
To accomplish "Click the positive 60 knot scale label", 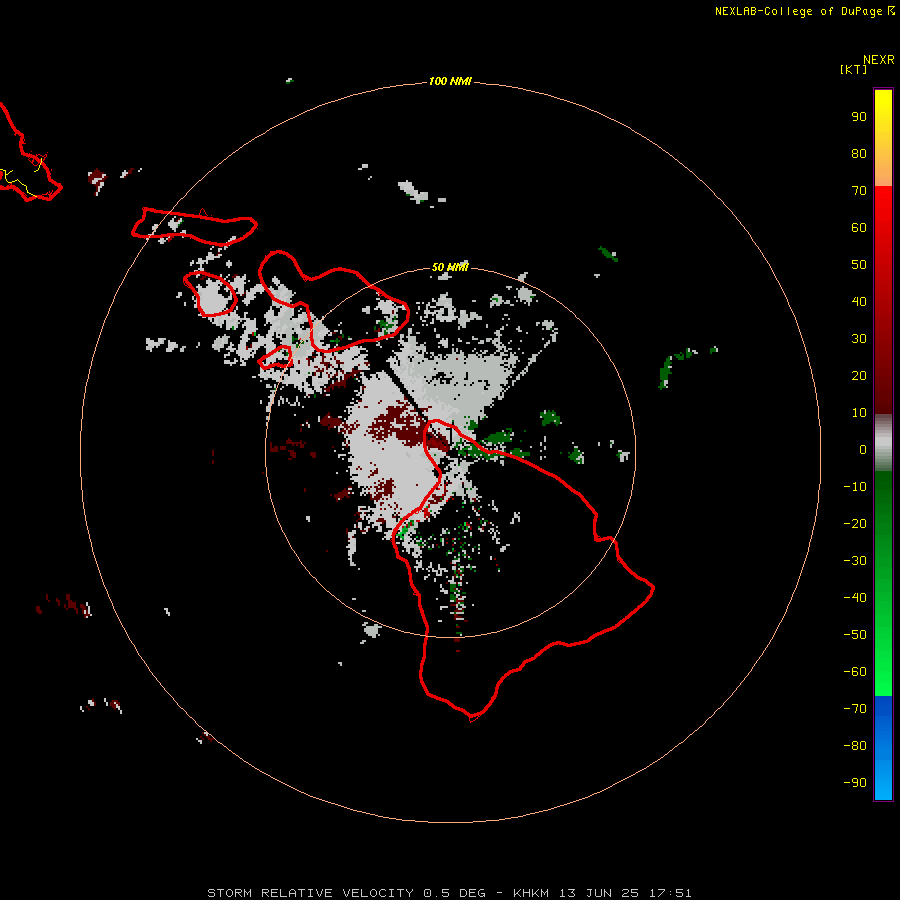I will (859, 228).
